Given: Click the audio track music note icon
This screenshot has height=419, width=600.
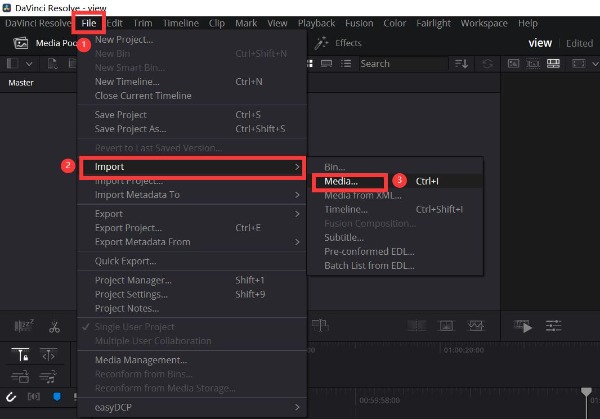Looking at the screenshot, I should [48, 377].
